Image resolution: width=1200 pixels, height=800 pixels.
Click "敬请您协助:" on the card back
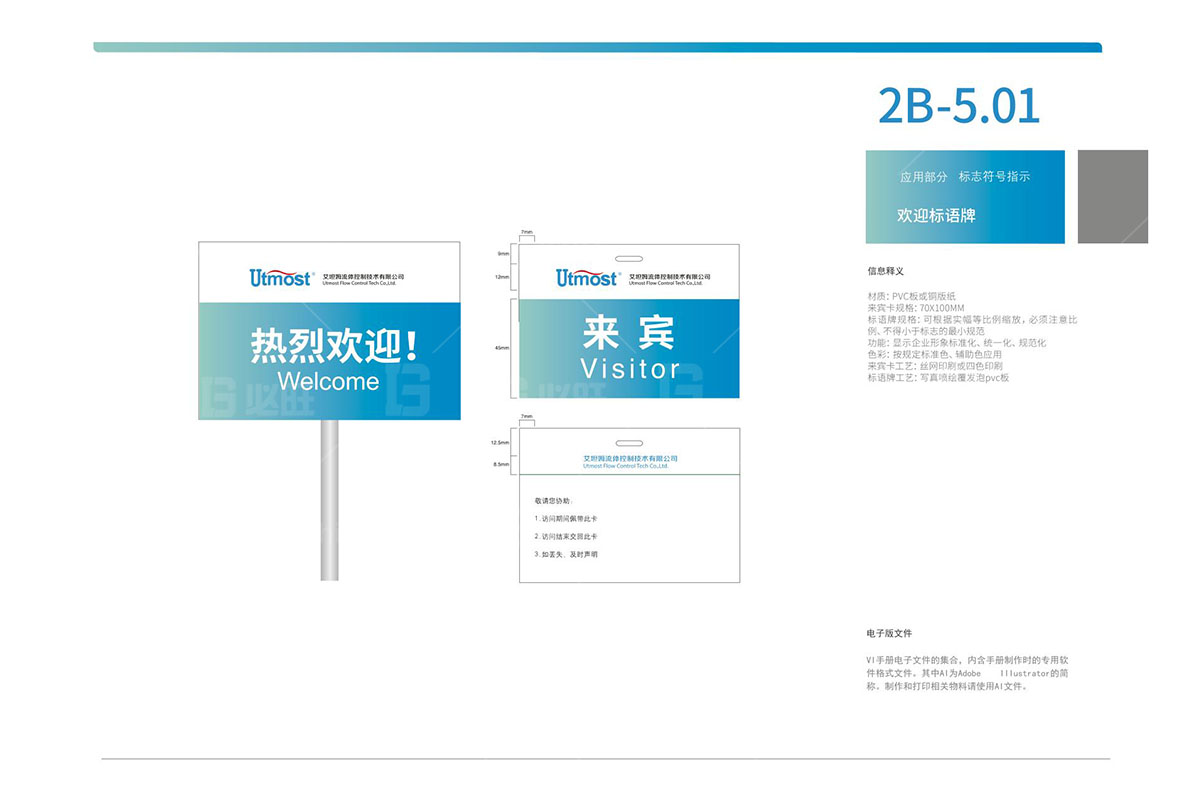[554, 500]
